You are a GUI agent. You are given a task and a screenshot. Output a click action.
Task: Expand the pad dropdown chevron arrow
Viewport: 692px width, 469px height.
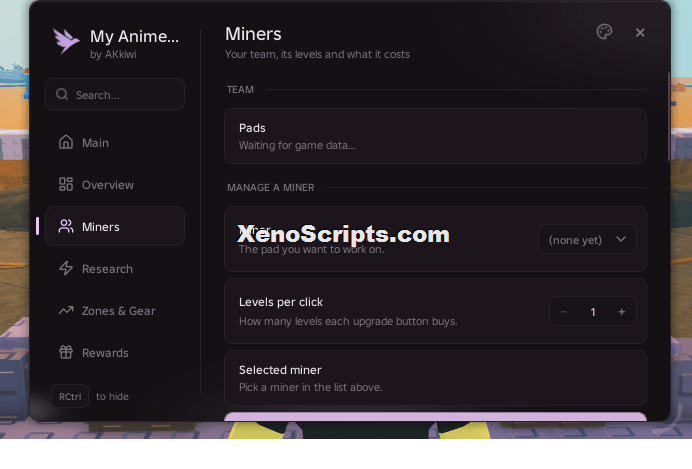click(621, 239)
